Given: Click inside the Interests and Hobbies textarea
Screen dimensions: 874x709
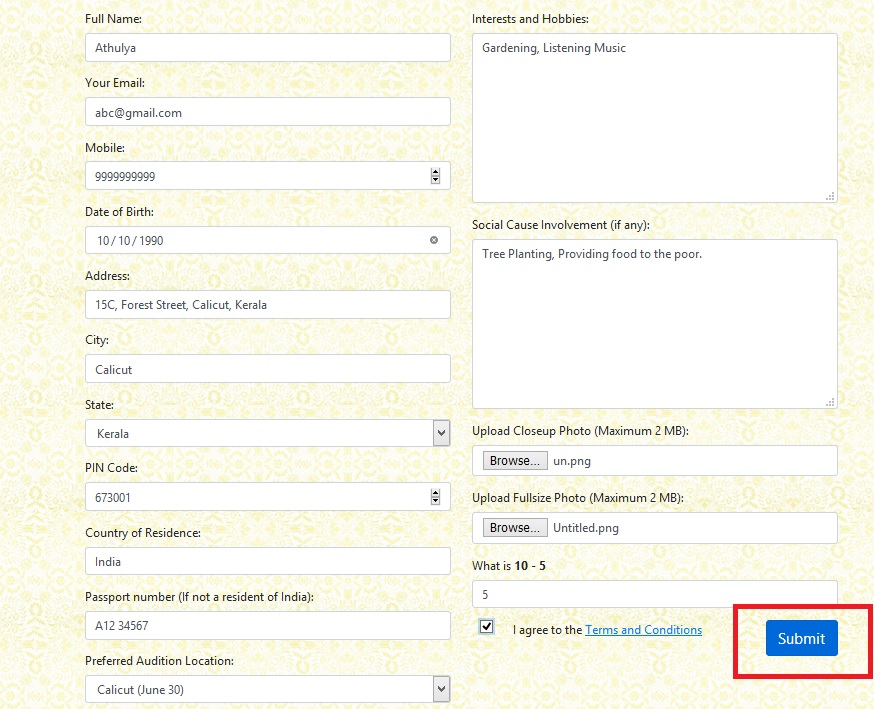Looking at the screenshot, I should point(654,118).
